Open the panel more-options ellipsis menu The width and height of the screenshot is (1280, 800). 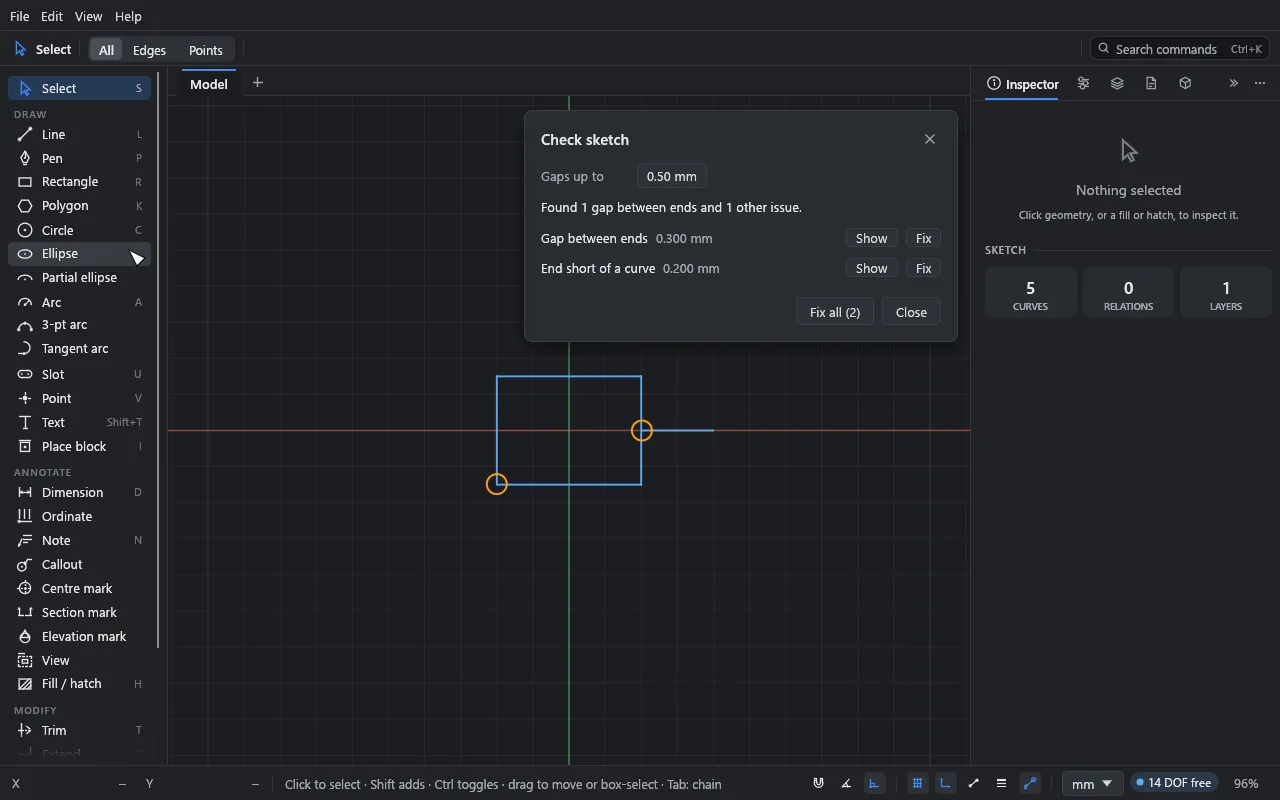(1260, 84)
